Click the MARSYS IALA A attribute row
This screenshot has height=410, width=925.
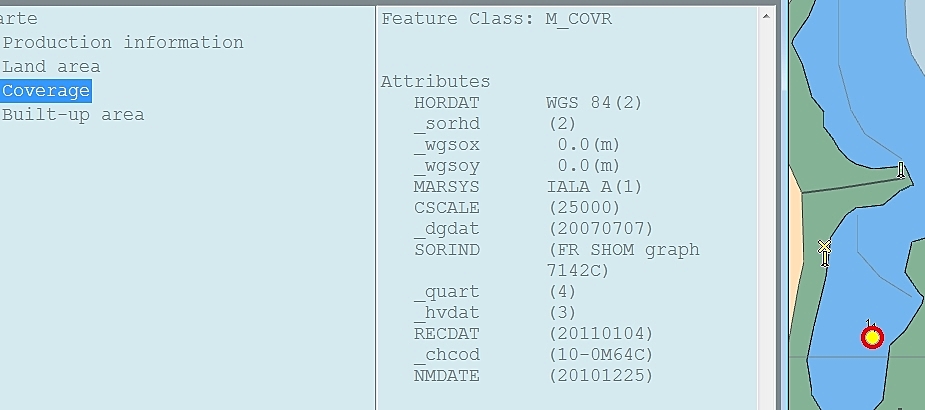coord(527,187)
